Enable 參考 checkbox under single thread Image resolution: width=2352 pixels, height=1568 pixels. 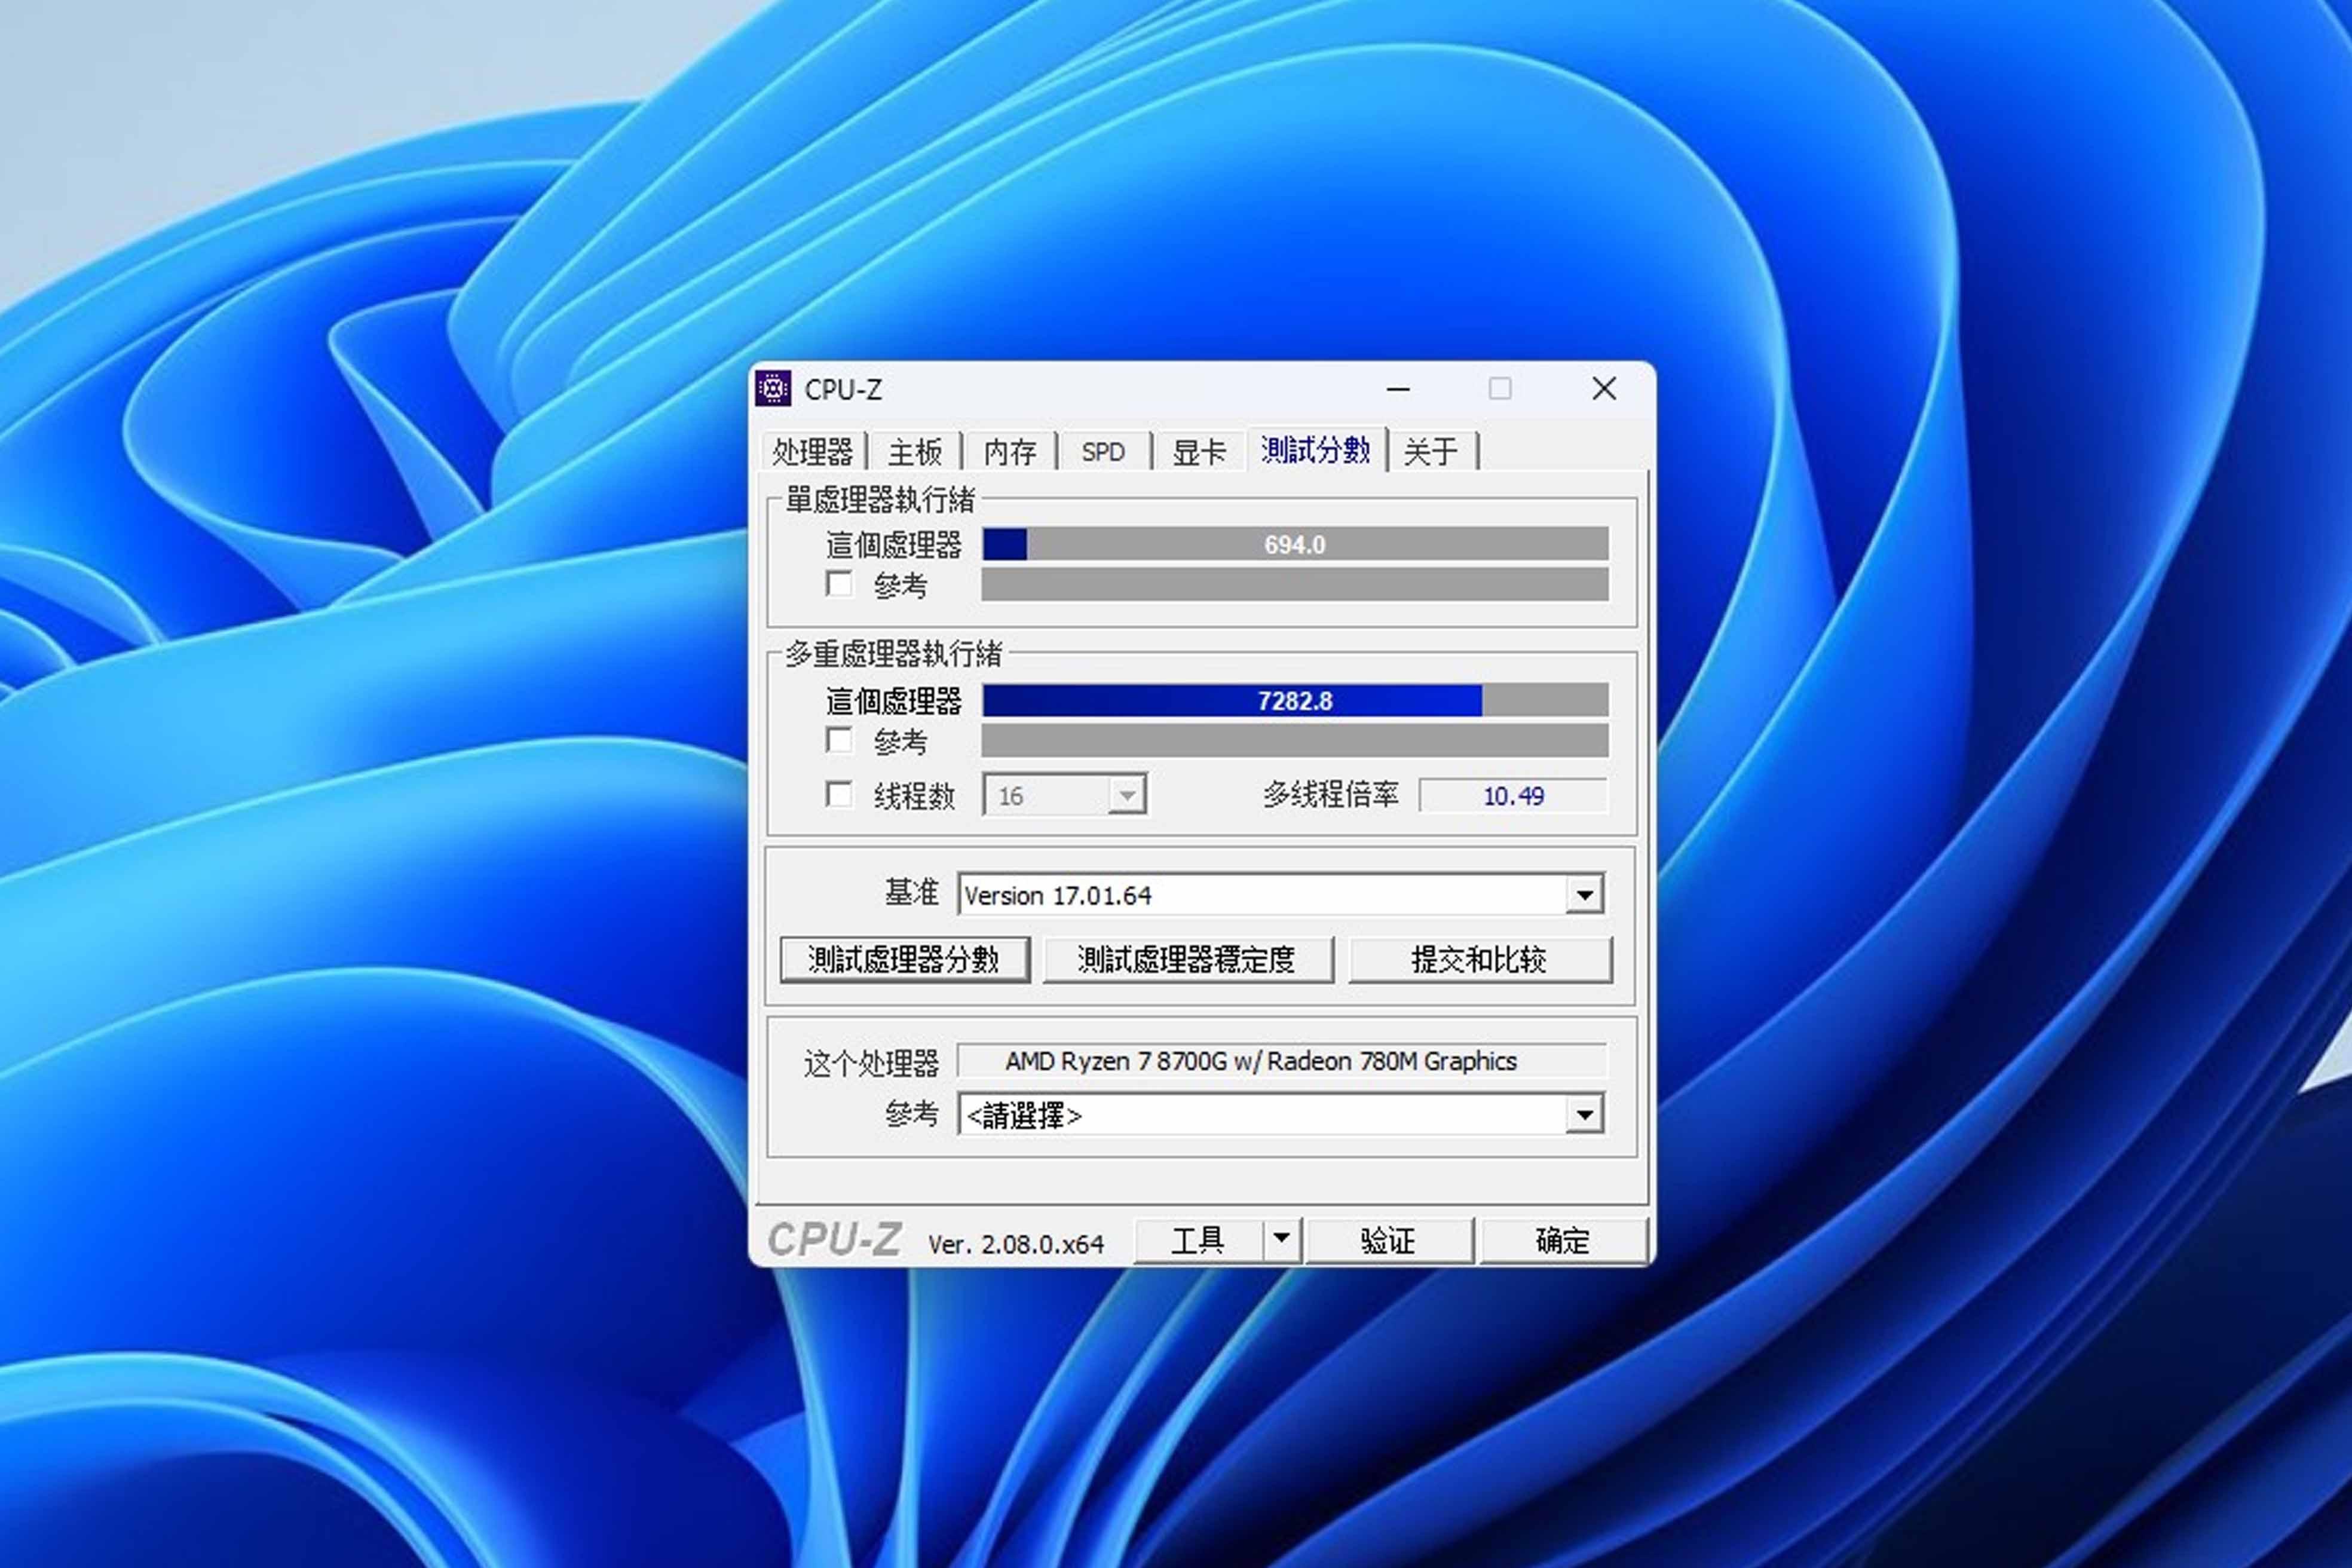(840, 584)
